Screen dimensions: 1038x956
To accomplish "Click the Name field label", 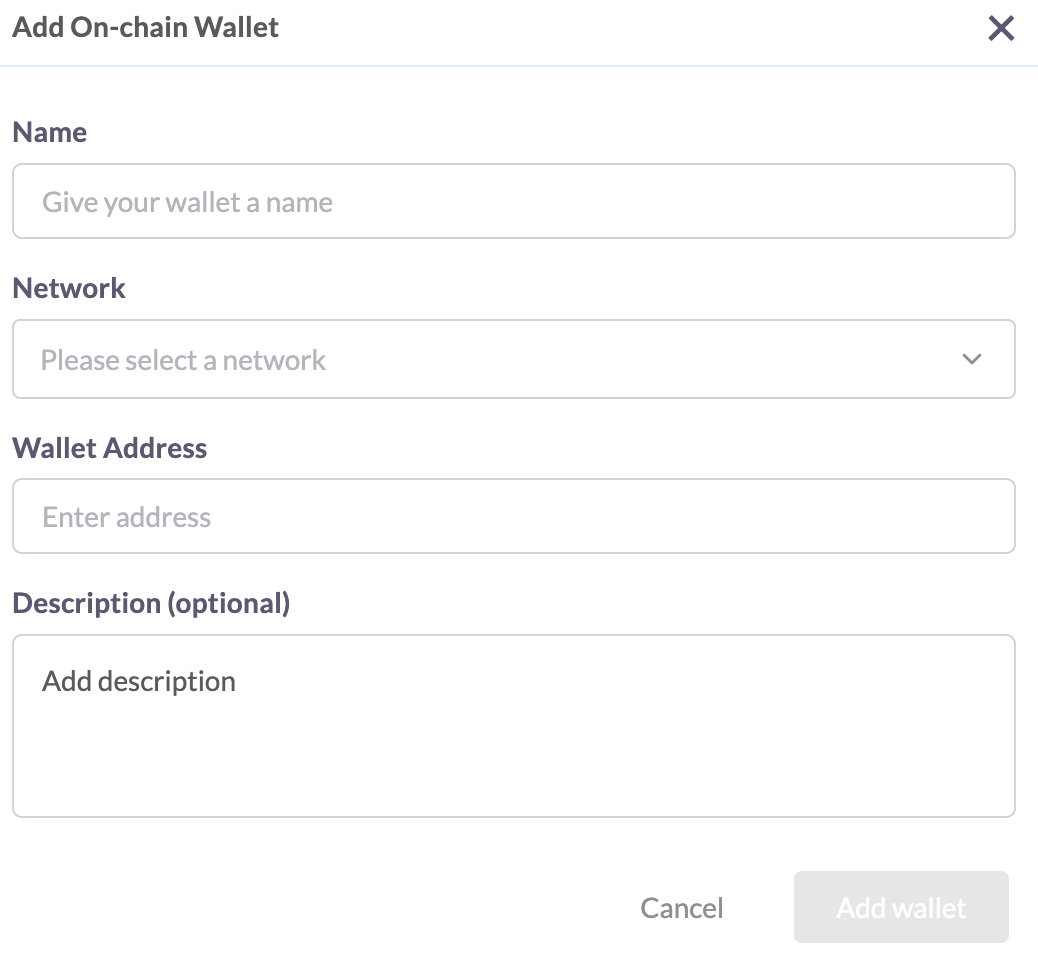I will tap(50, 133).
